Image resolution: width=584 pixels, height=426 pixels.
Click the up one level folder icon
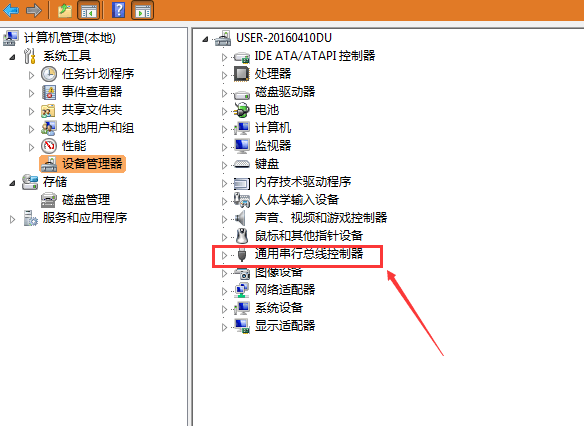point(65,10)
